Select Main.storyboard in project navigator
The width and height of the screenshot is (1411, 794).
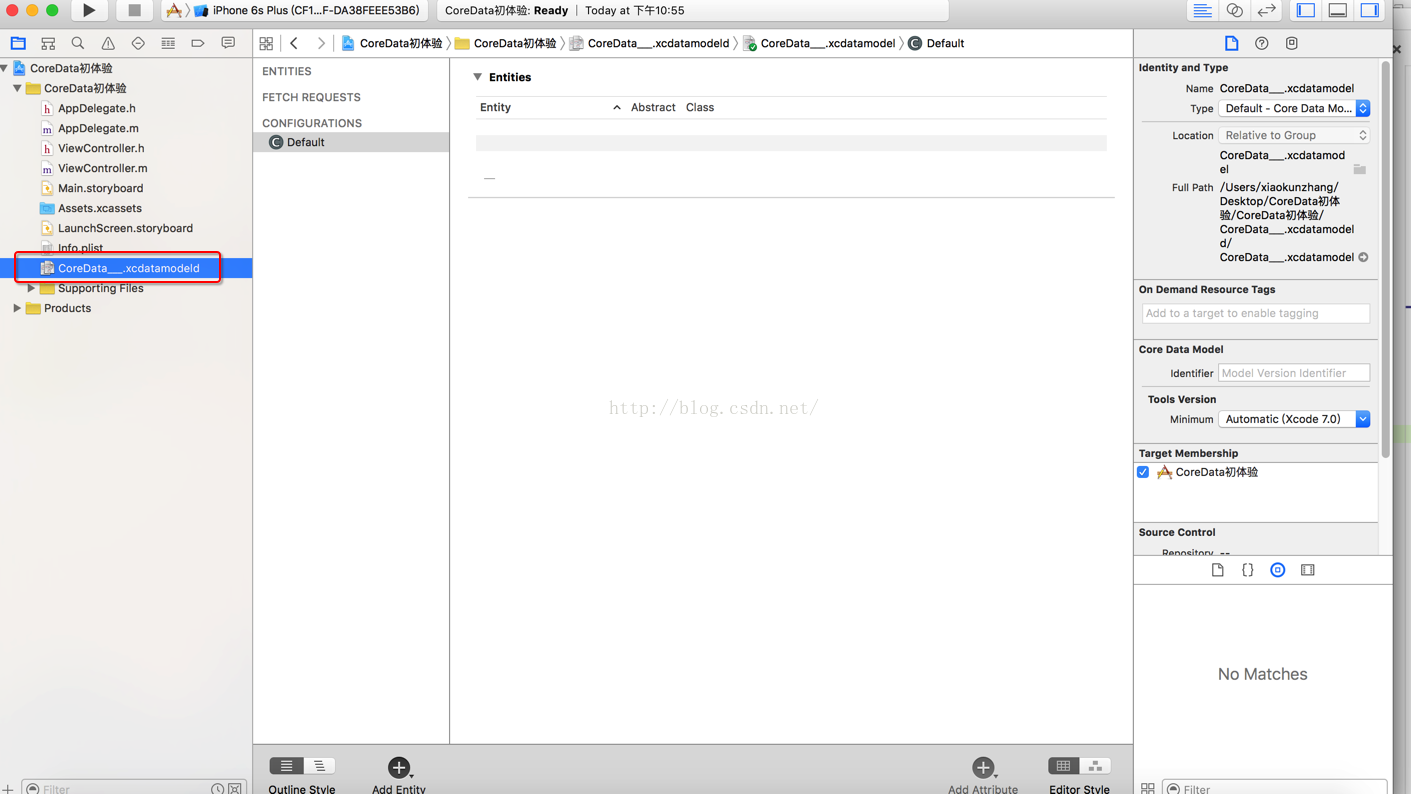coord(100,188)
